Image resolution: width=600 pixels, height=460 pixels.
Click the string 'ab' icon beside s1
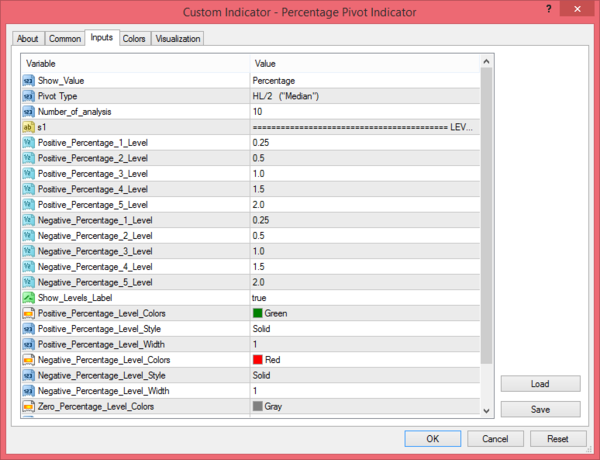coord(29,127)
